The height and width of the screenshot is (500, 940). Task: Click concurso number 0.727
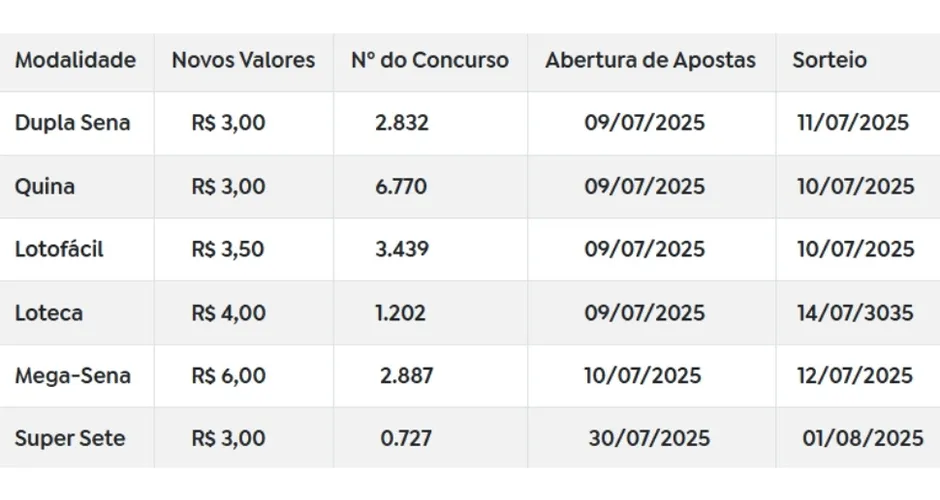pos(406,438)
